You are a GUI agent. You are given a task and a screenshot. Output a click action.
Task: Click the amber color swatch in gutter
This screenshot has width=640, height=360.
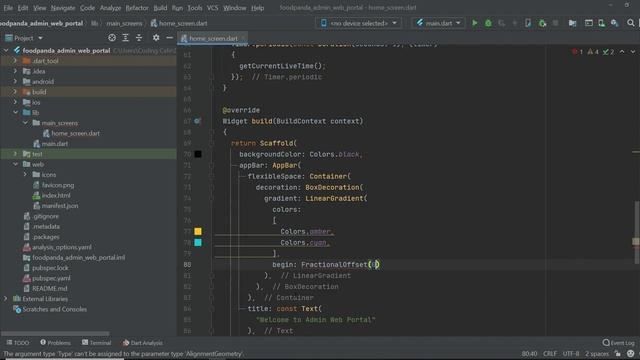198,231
